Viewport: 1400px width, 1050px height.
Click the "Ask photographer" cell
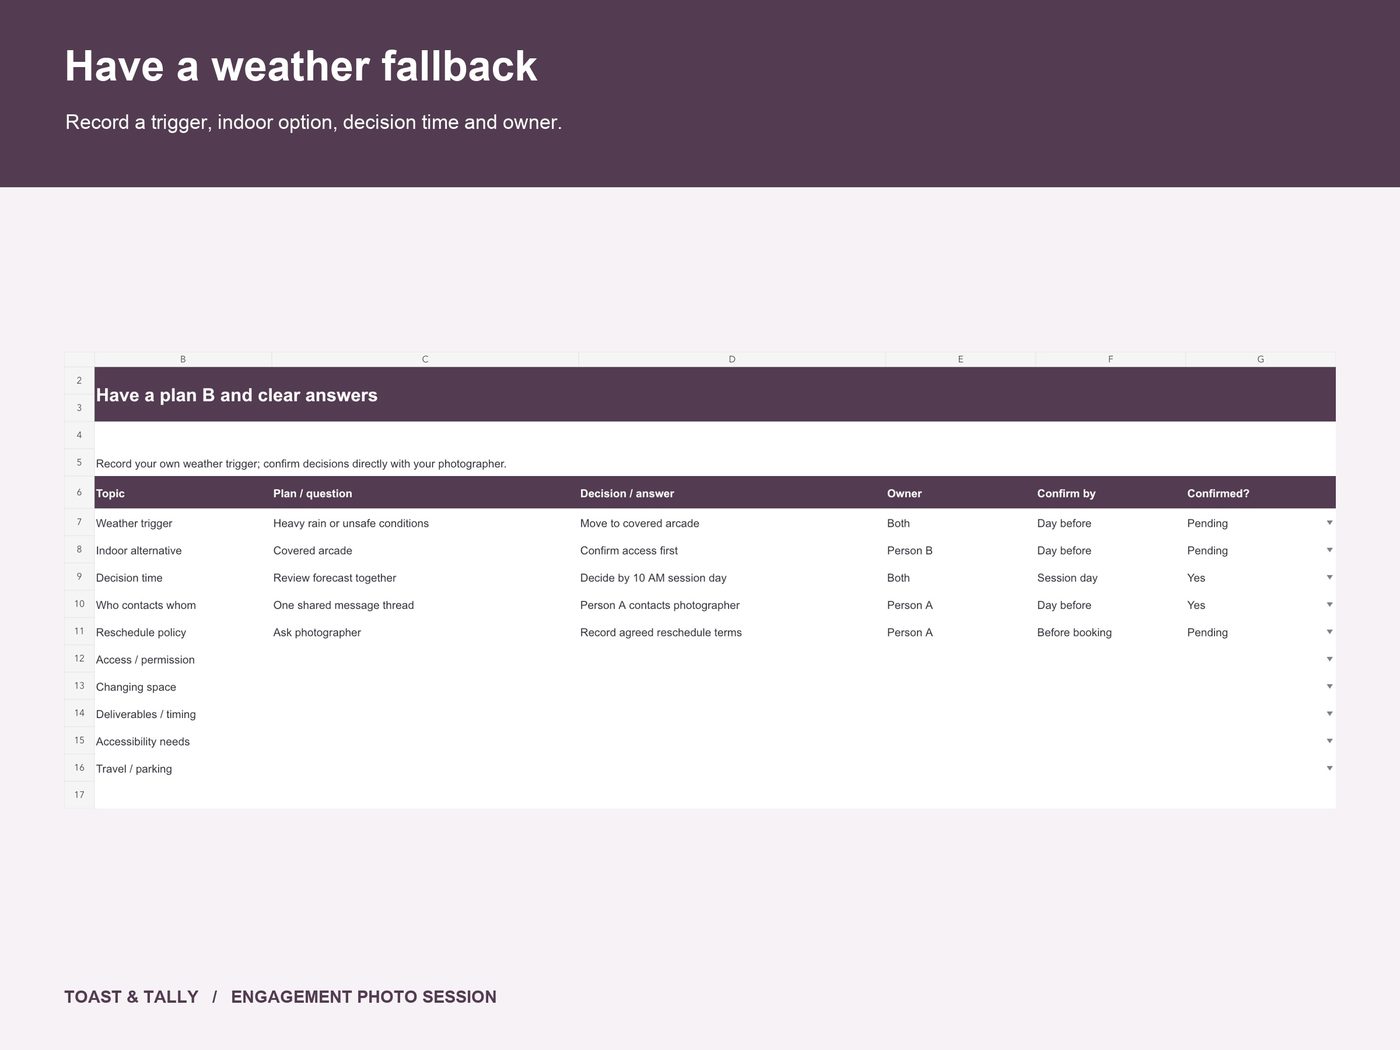(425, 632)
